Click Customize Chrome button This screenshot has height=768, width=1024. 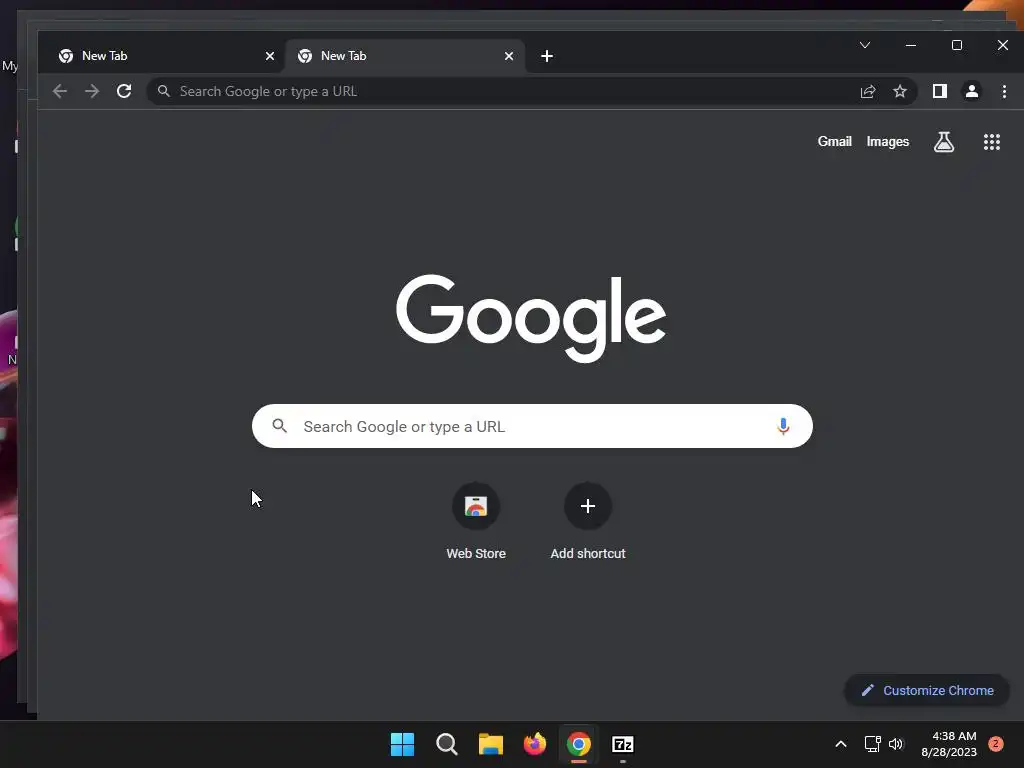927,690
